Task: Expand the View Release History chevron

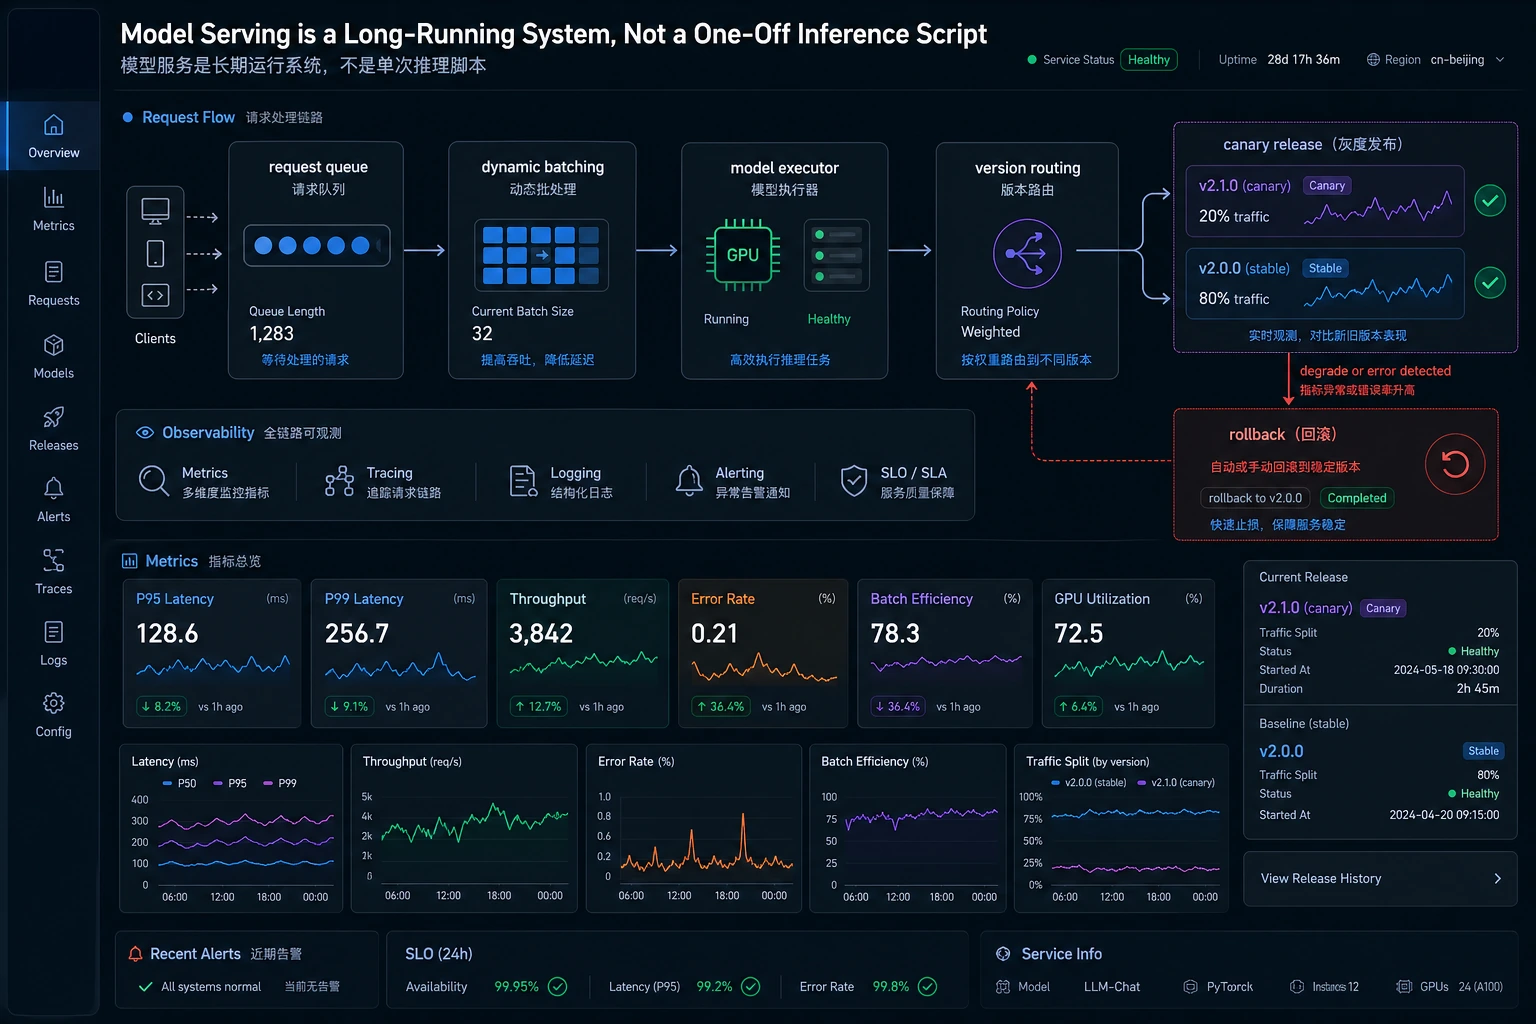Action: pyautogui.click(x=1497, y=879)
